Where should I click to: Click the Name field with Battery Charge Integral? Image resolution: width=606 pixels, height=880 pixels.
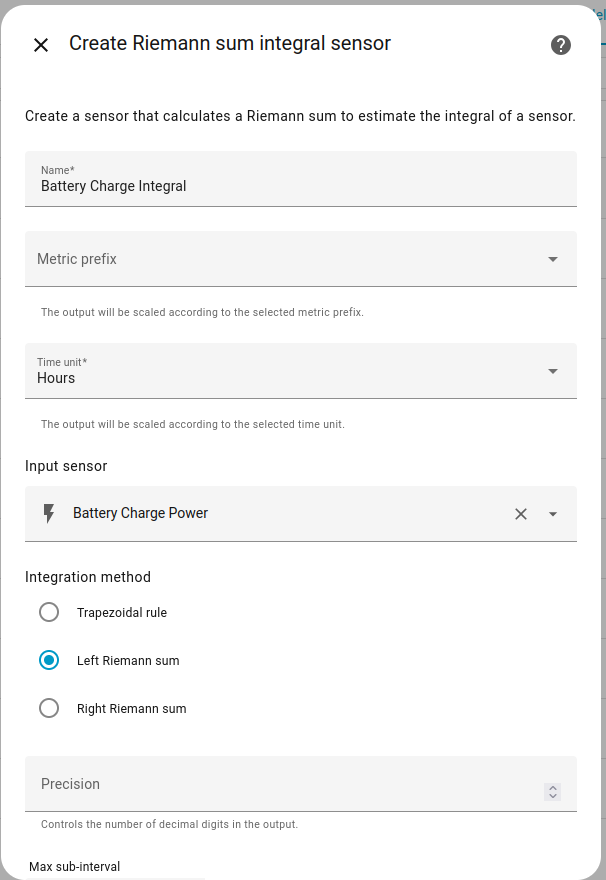301,178
